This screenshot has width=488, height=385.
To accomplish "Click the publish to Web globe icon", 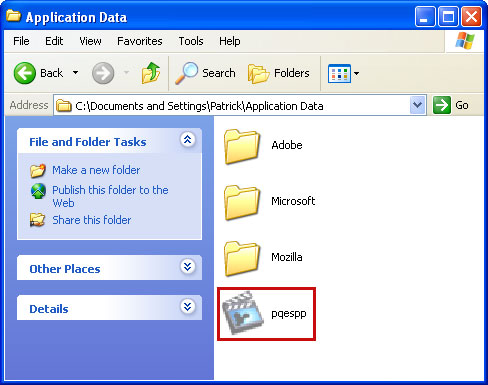I will [x=38, y=191].
